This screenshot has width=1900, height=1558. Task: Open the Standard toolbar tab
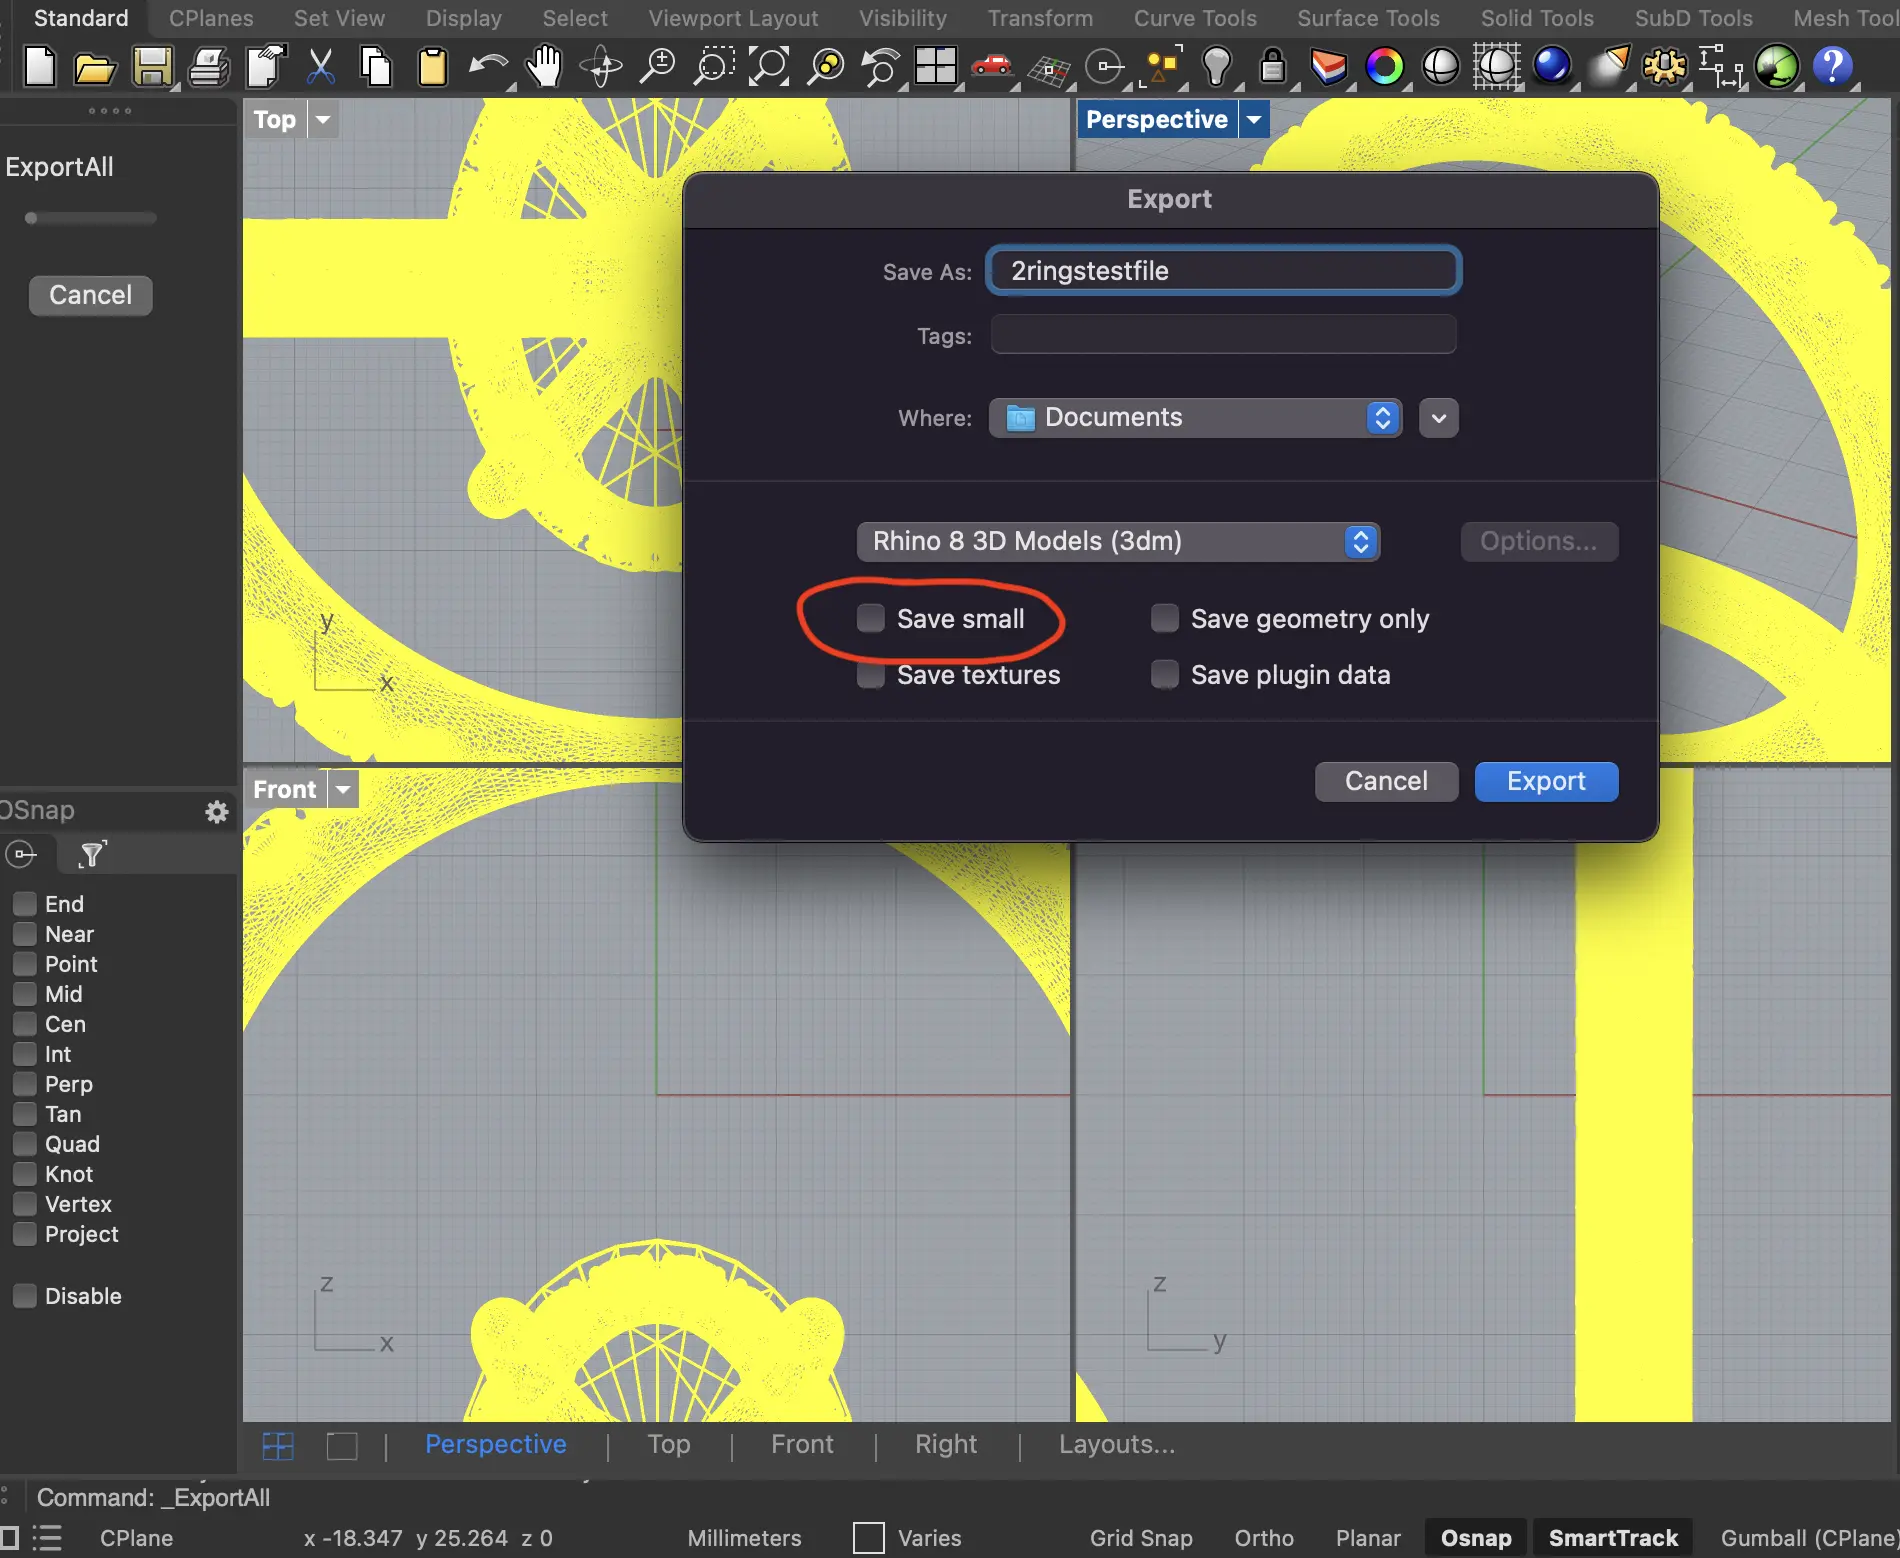81,18
